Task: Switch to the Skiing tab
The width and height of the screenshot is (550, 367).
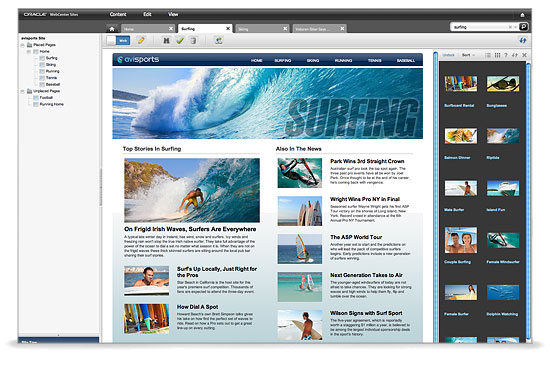Action: (x=262, y=29)
